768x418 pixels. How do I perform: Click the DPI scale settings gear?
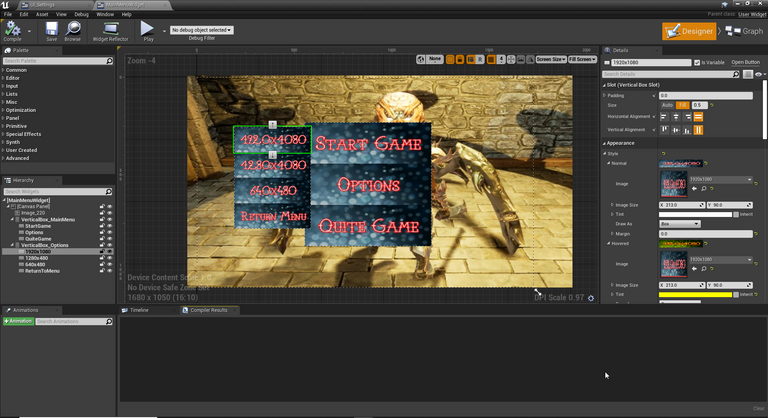[591, 298]
